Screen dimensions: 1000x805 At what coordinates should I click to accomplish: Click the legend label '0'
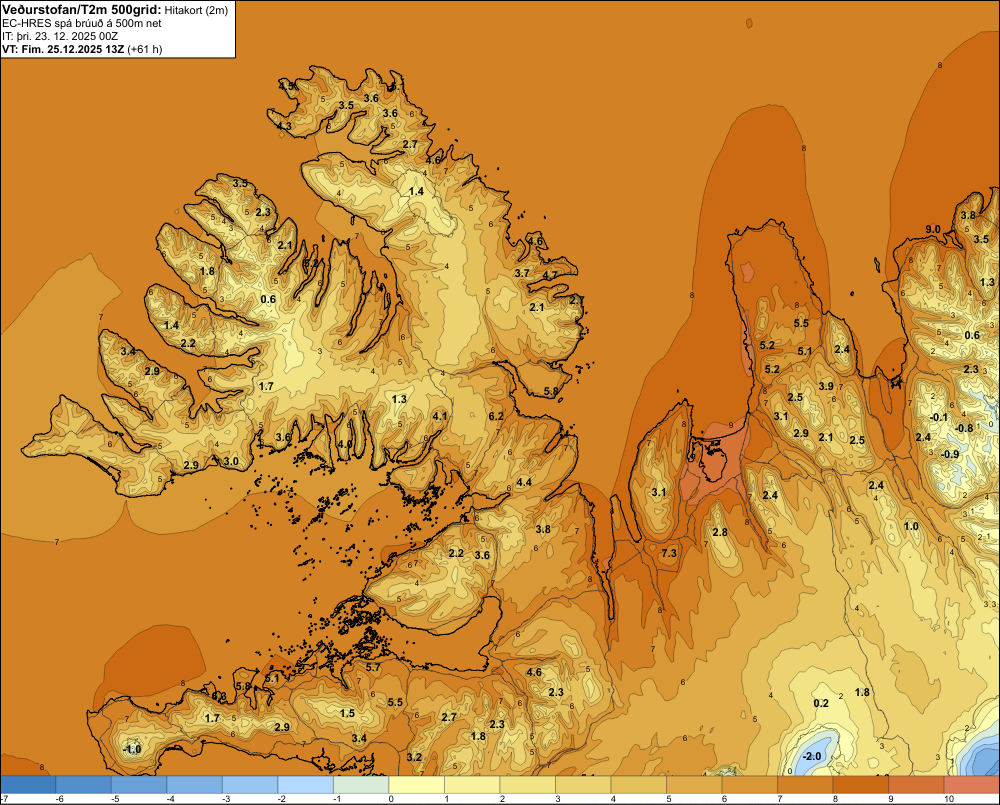point(391,799)
